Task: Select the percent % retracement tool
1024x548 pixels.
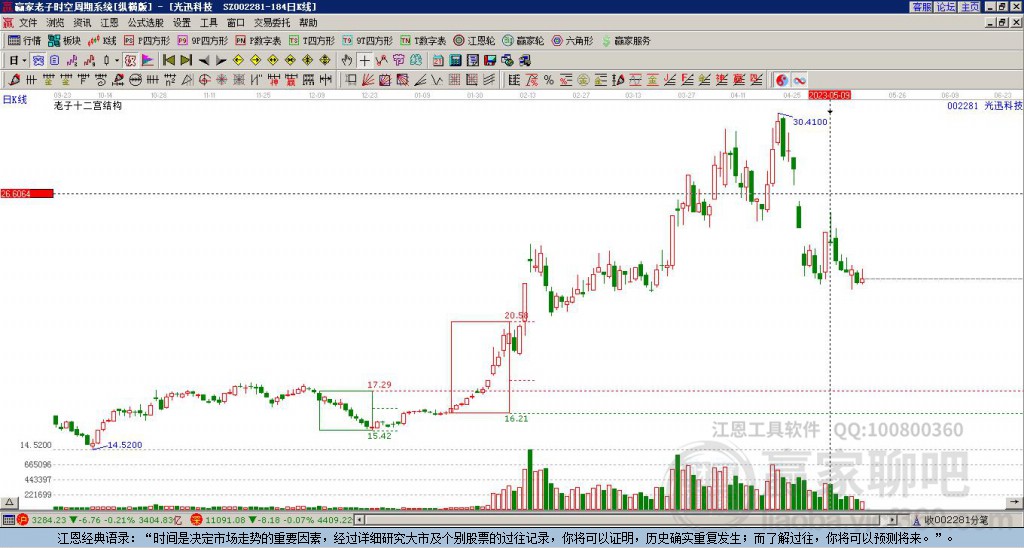Action: point(549,80)
